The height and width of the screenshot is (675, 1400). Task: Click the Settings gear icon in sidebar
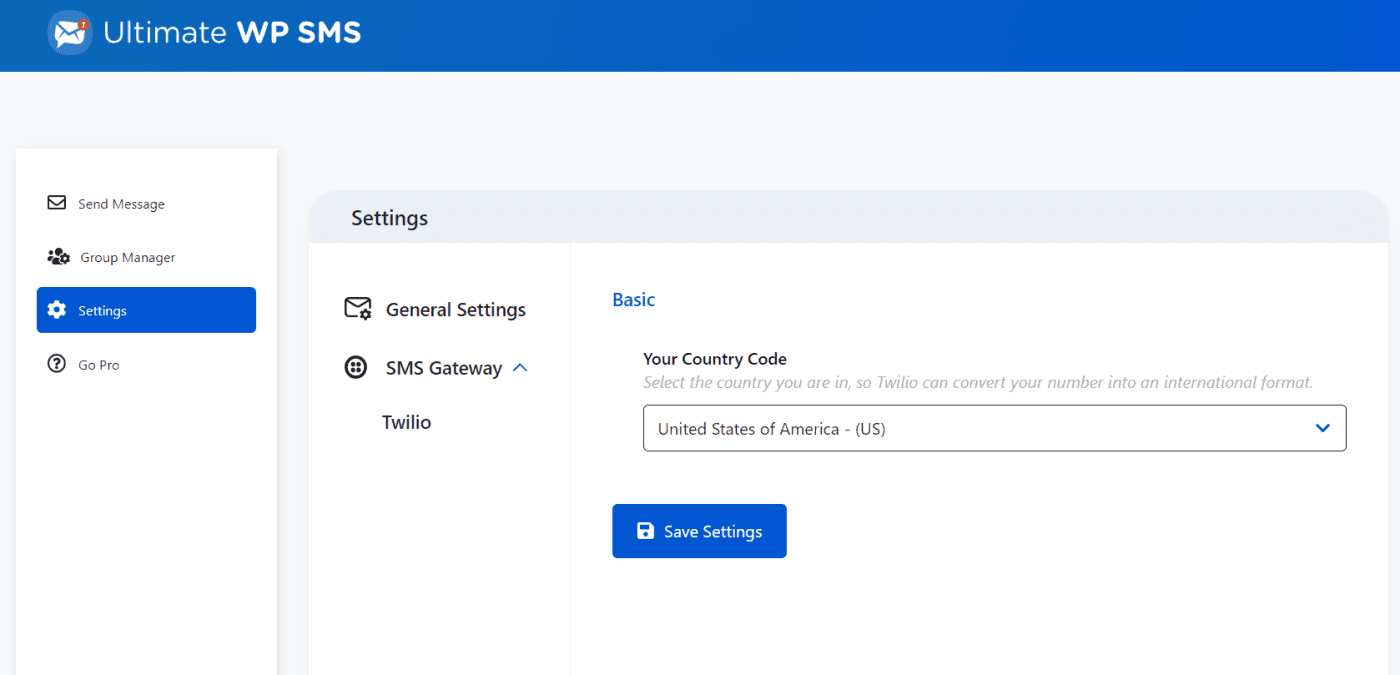tap(57, 310)
